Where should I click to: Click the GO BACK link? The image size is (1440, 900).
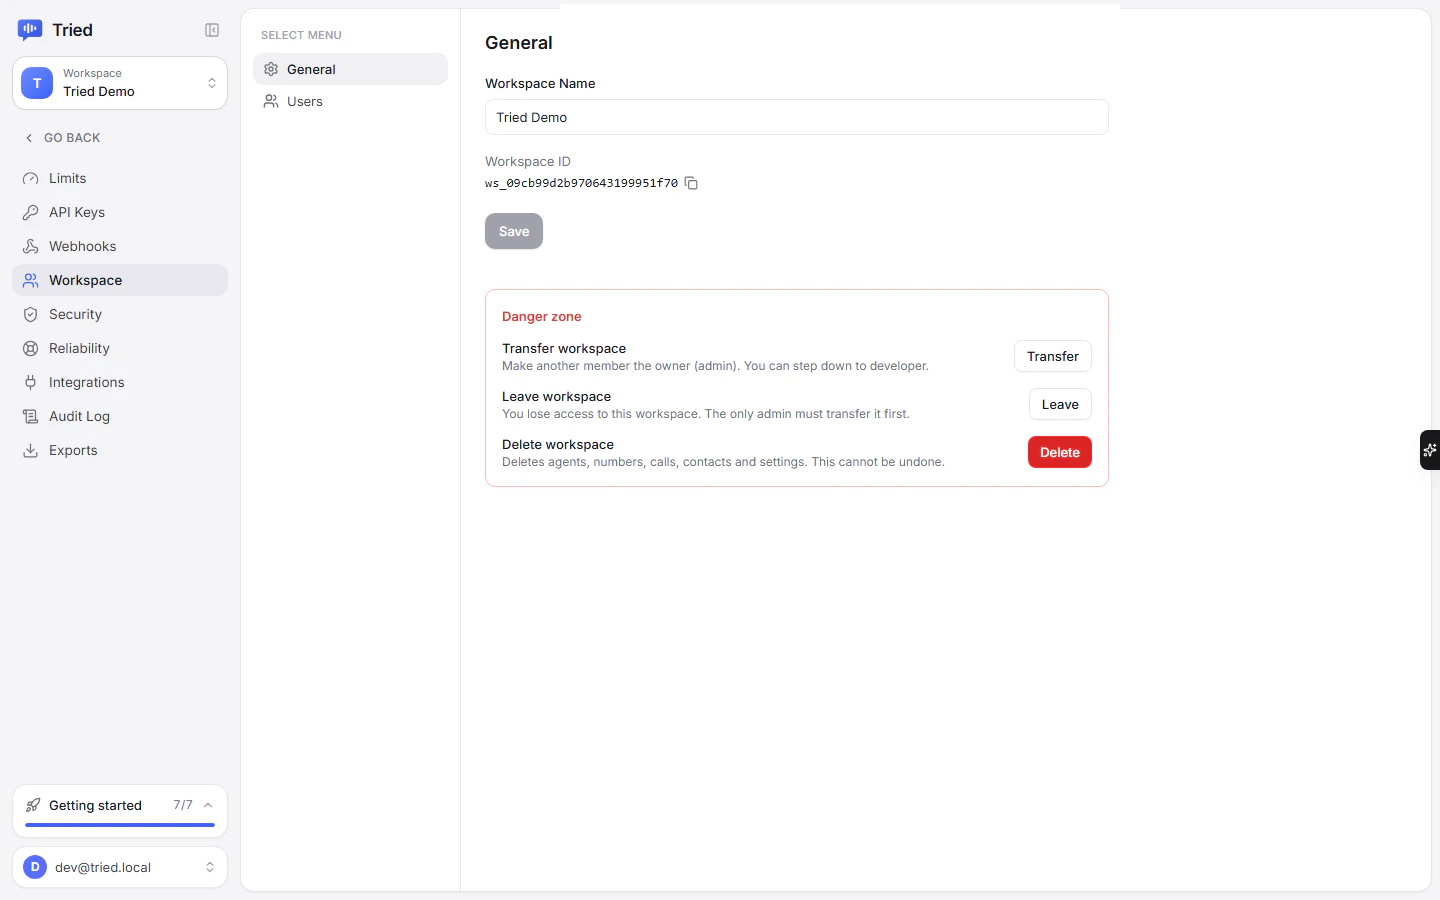pos(62,138)
